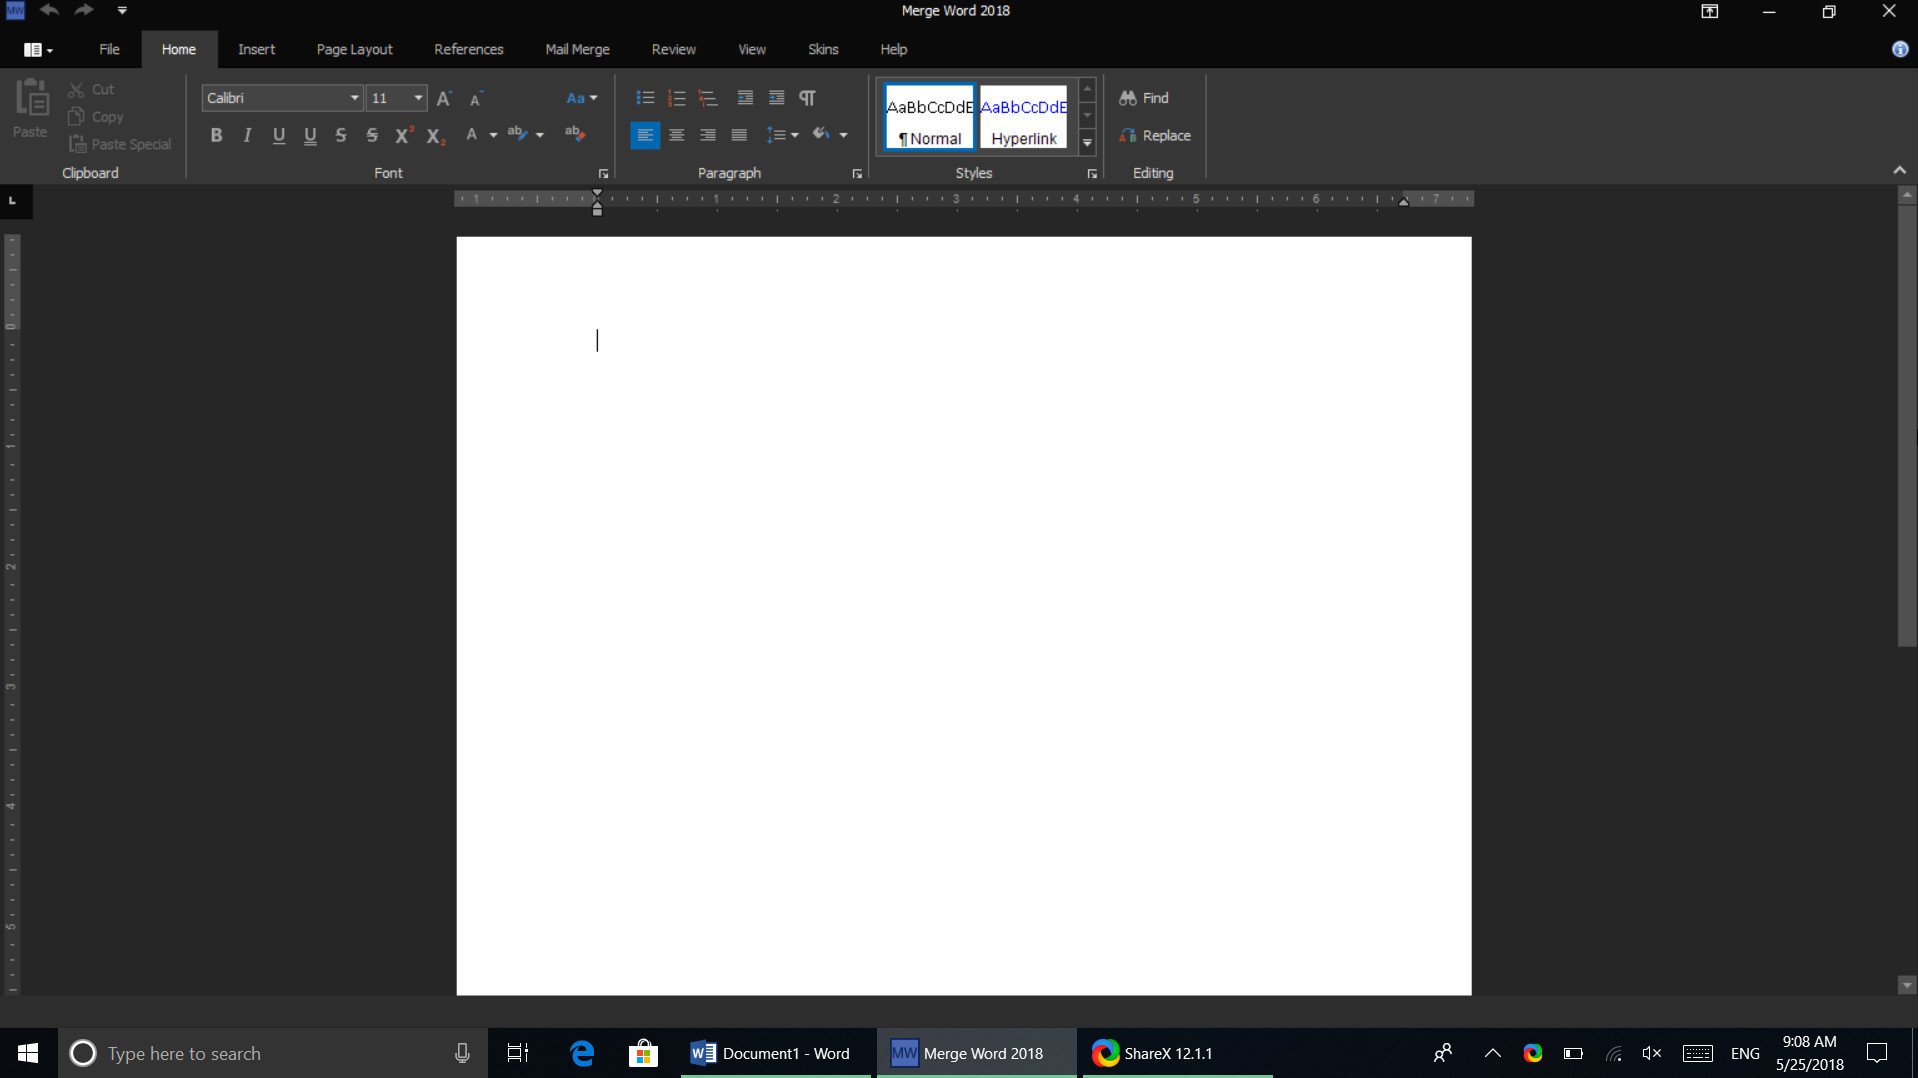The width and height of the screenshot is (1918, 1078).
Task: Apply subscript formatting
Action: pyautogui.click(x=435, y=136)
